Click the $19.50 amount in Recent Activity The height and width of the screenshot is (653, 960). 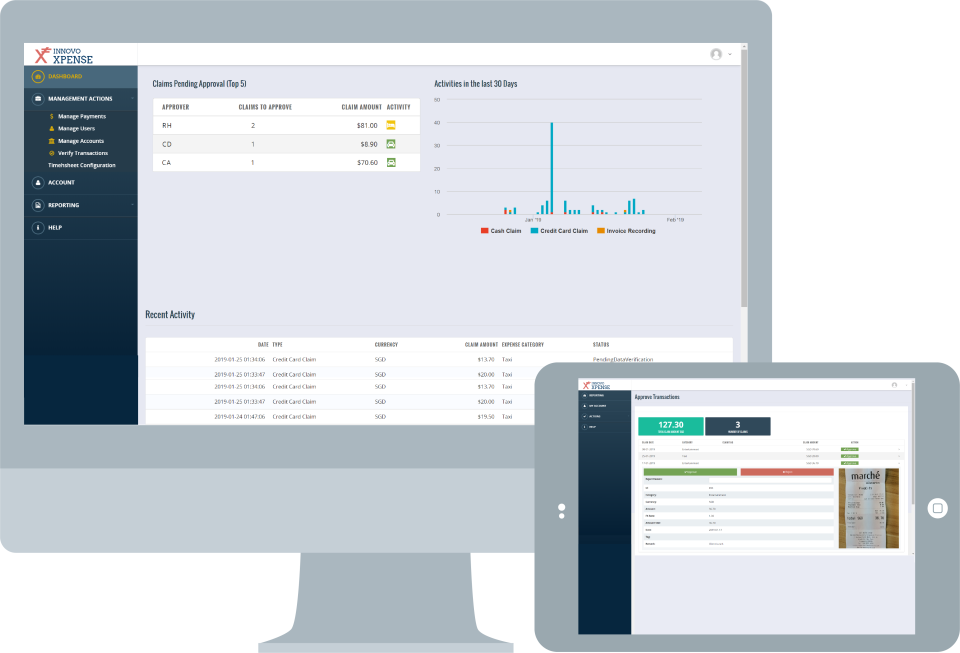pos(486,417)
